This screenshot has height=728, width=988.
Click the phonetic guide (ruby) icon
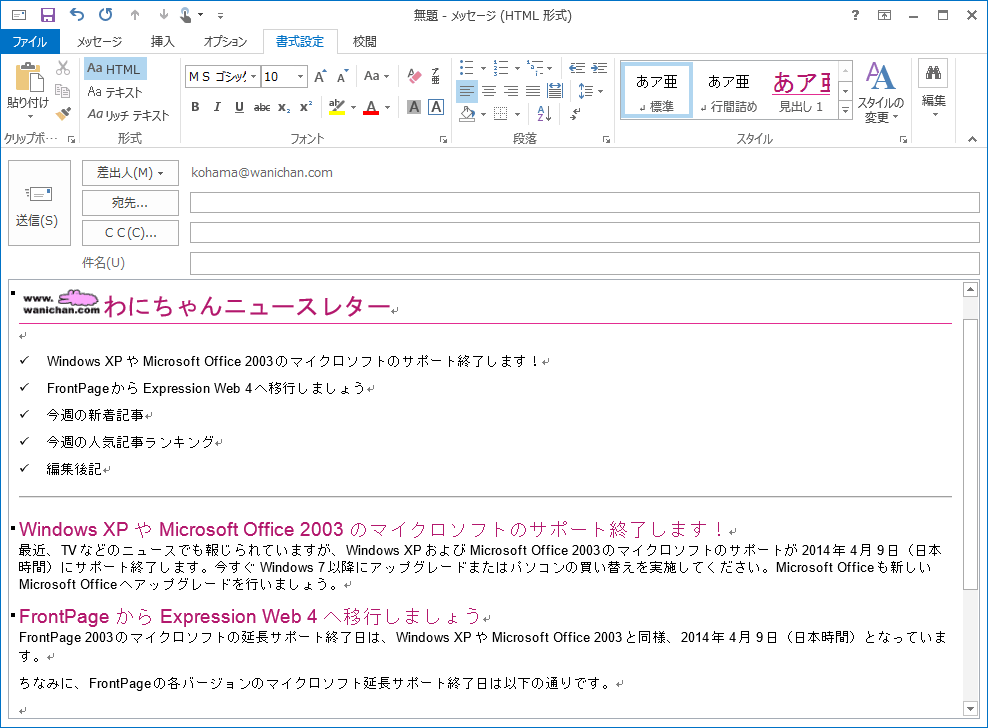[x=435, y=76]
